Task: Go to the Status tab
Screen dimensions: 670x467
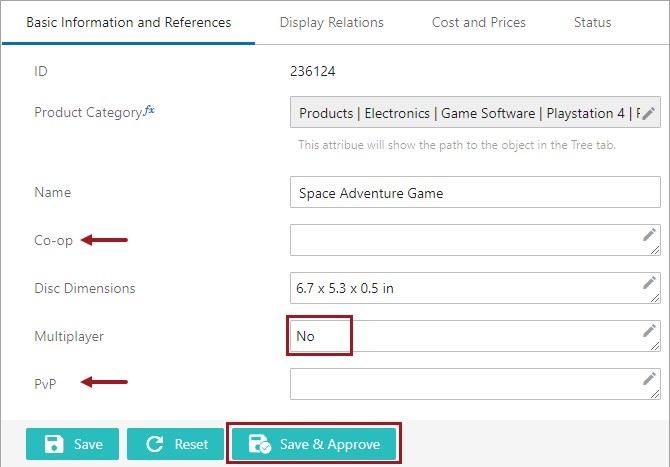Action: point(592,22)
